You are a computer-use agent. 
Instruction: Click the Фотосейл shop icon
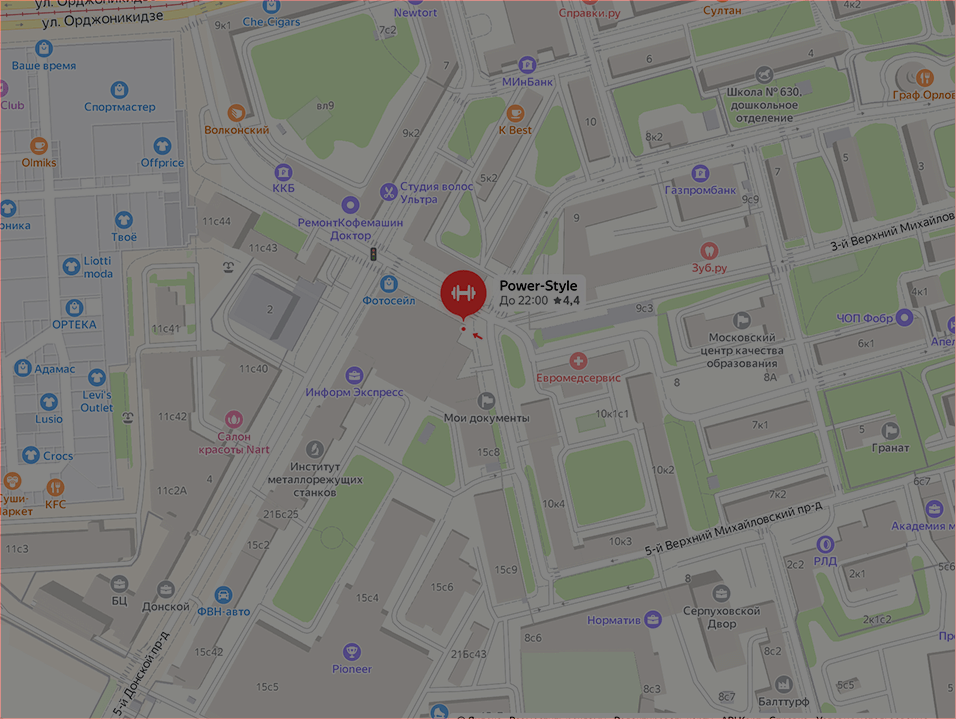pyautogui.click(x=389, y=284)
